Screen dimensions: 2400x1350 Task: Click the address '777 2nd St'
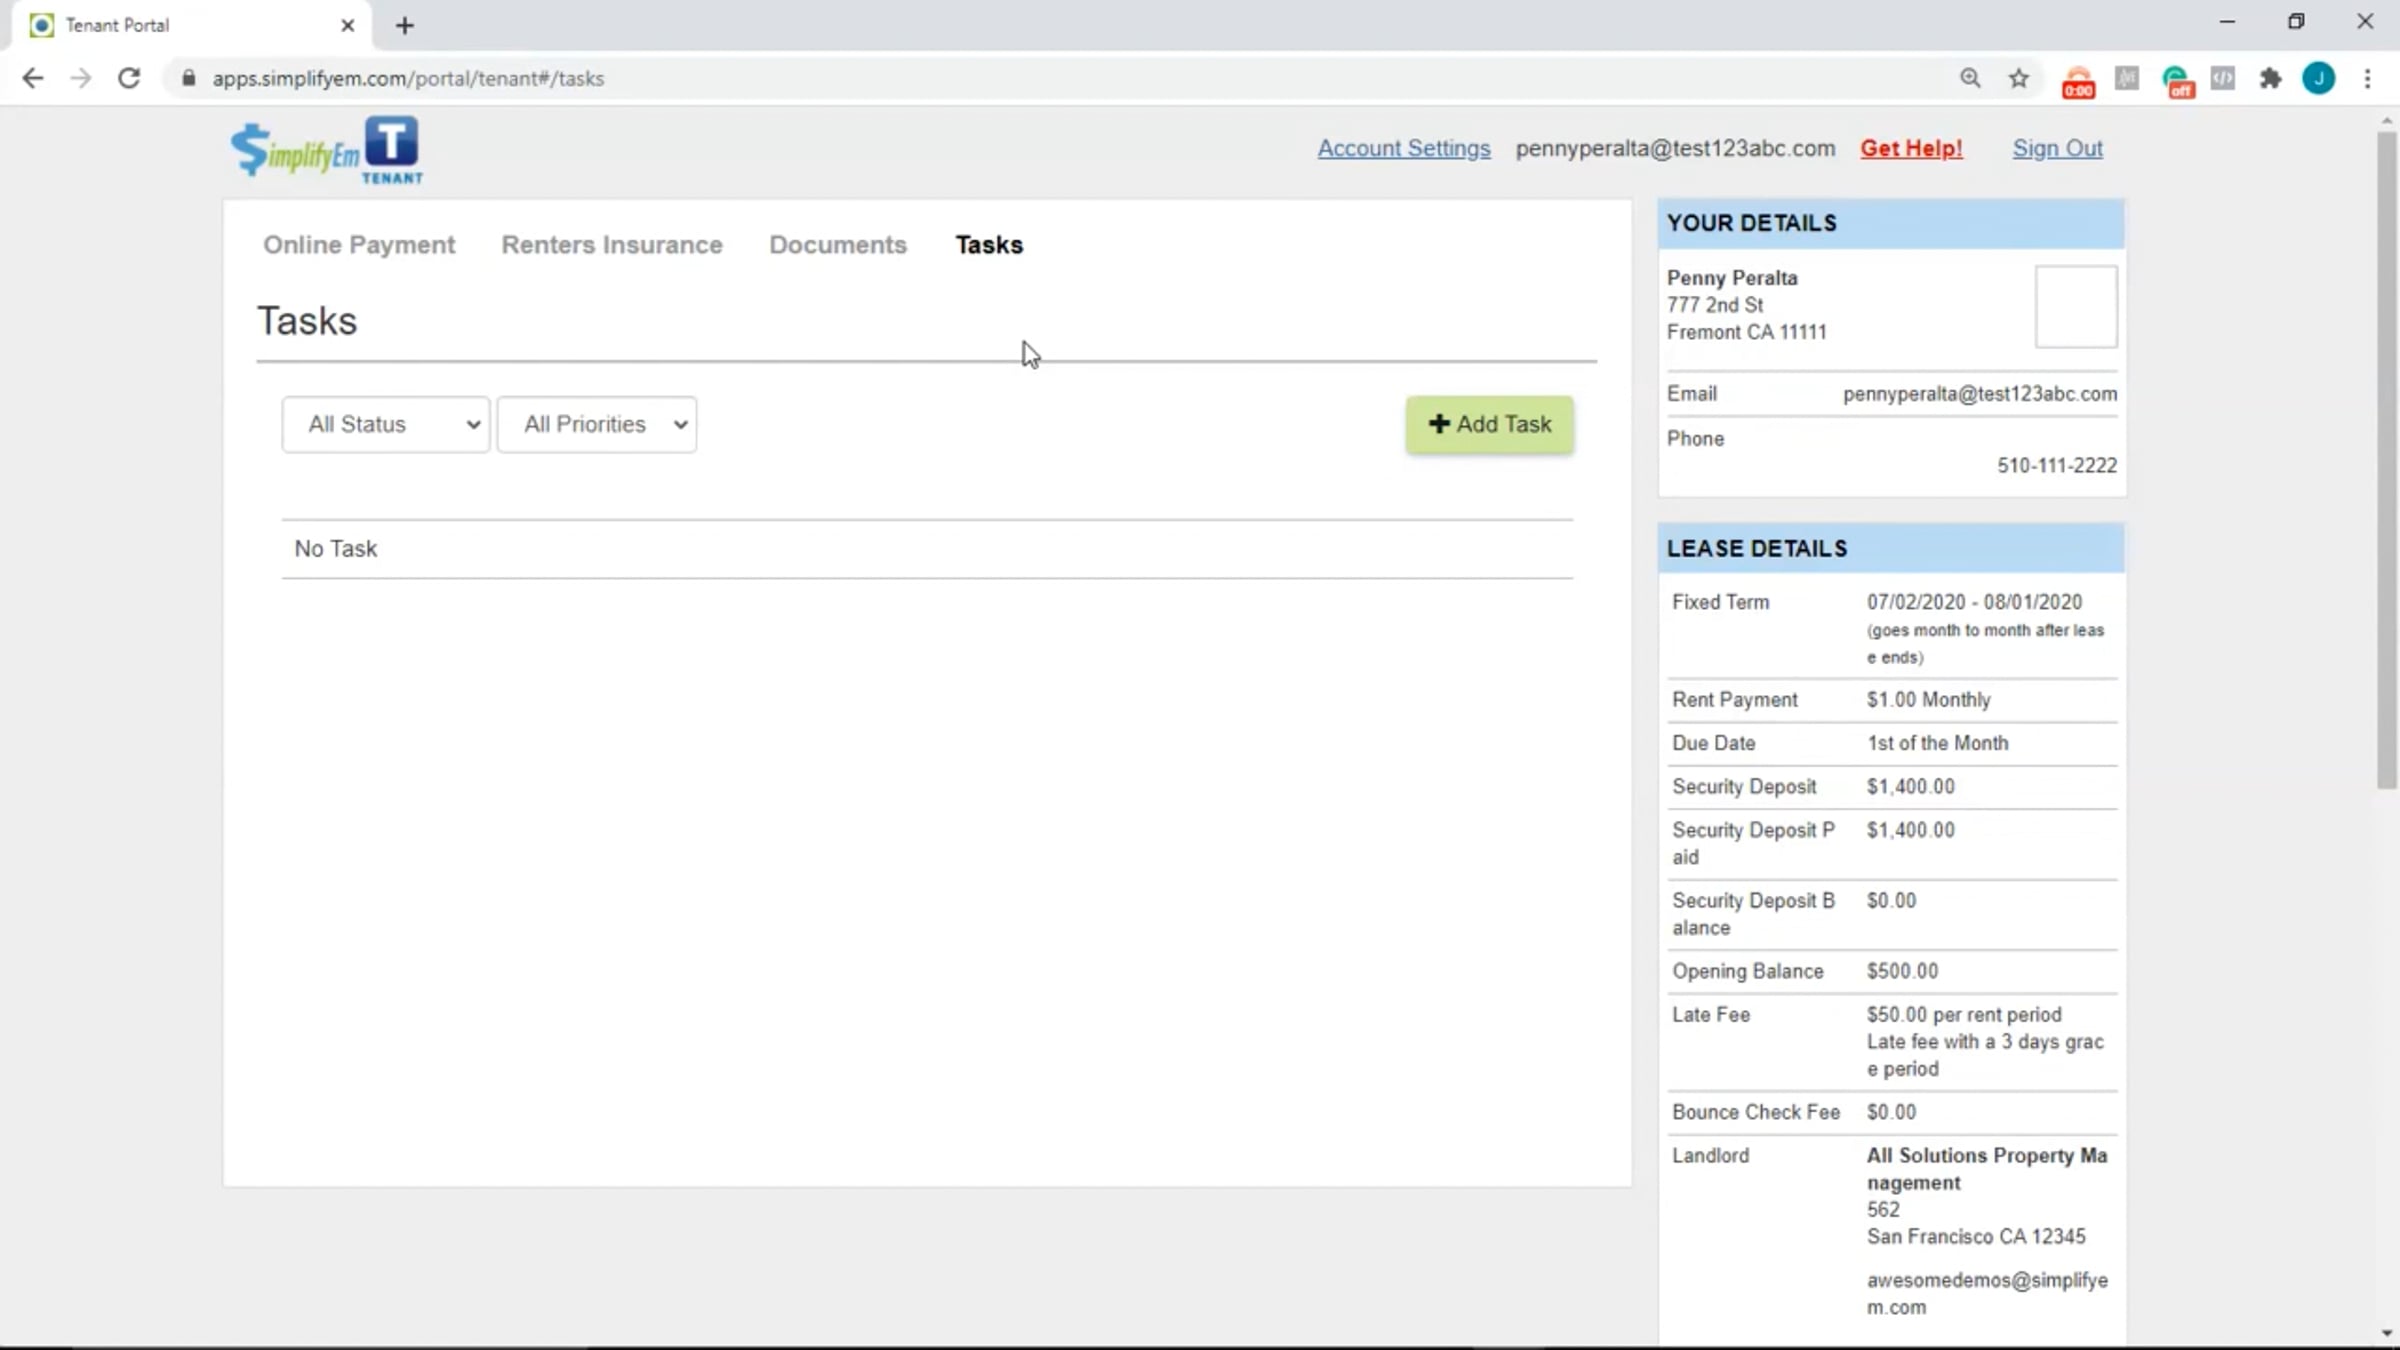pyautogui.click(x=1715, y=305)
